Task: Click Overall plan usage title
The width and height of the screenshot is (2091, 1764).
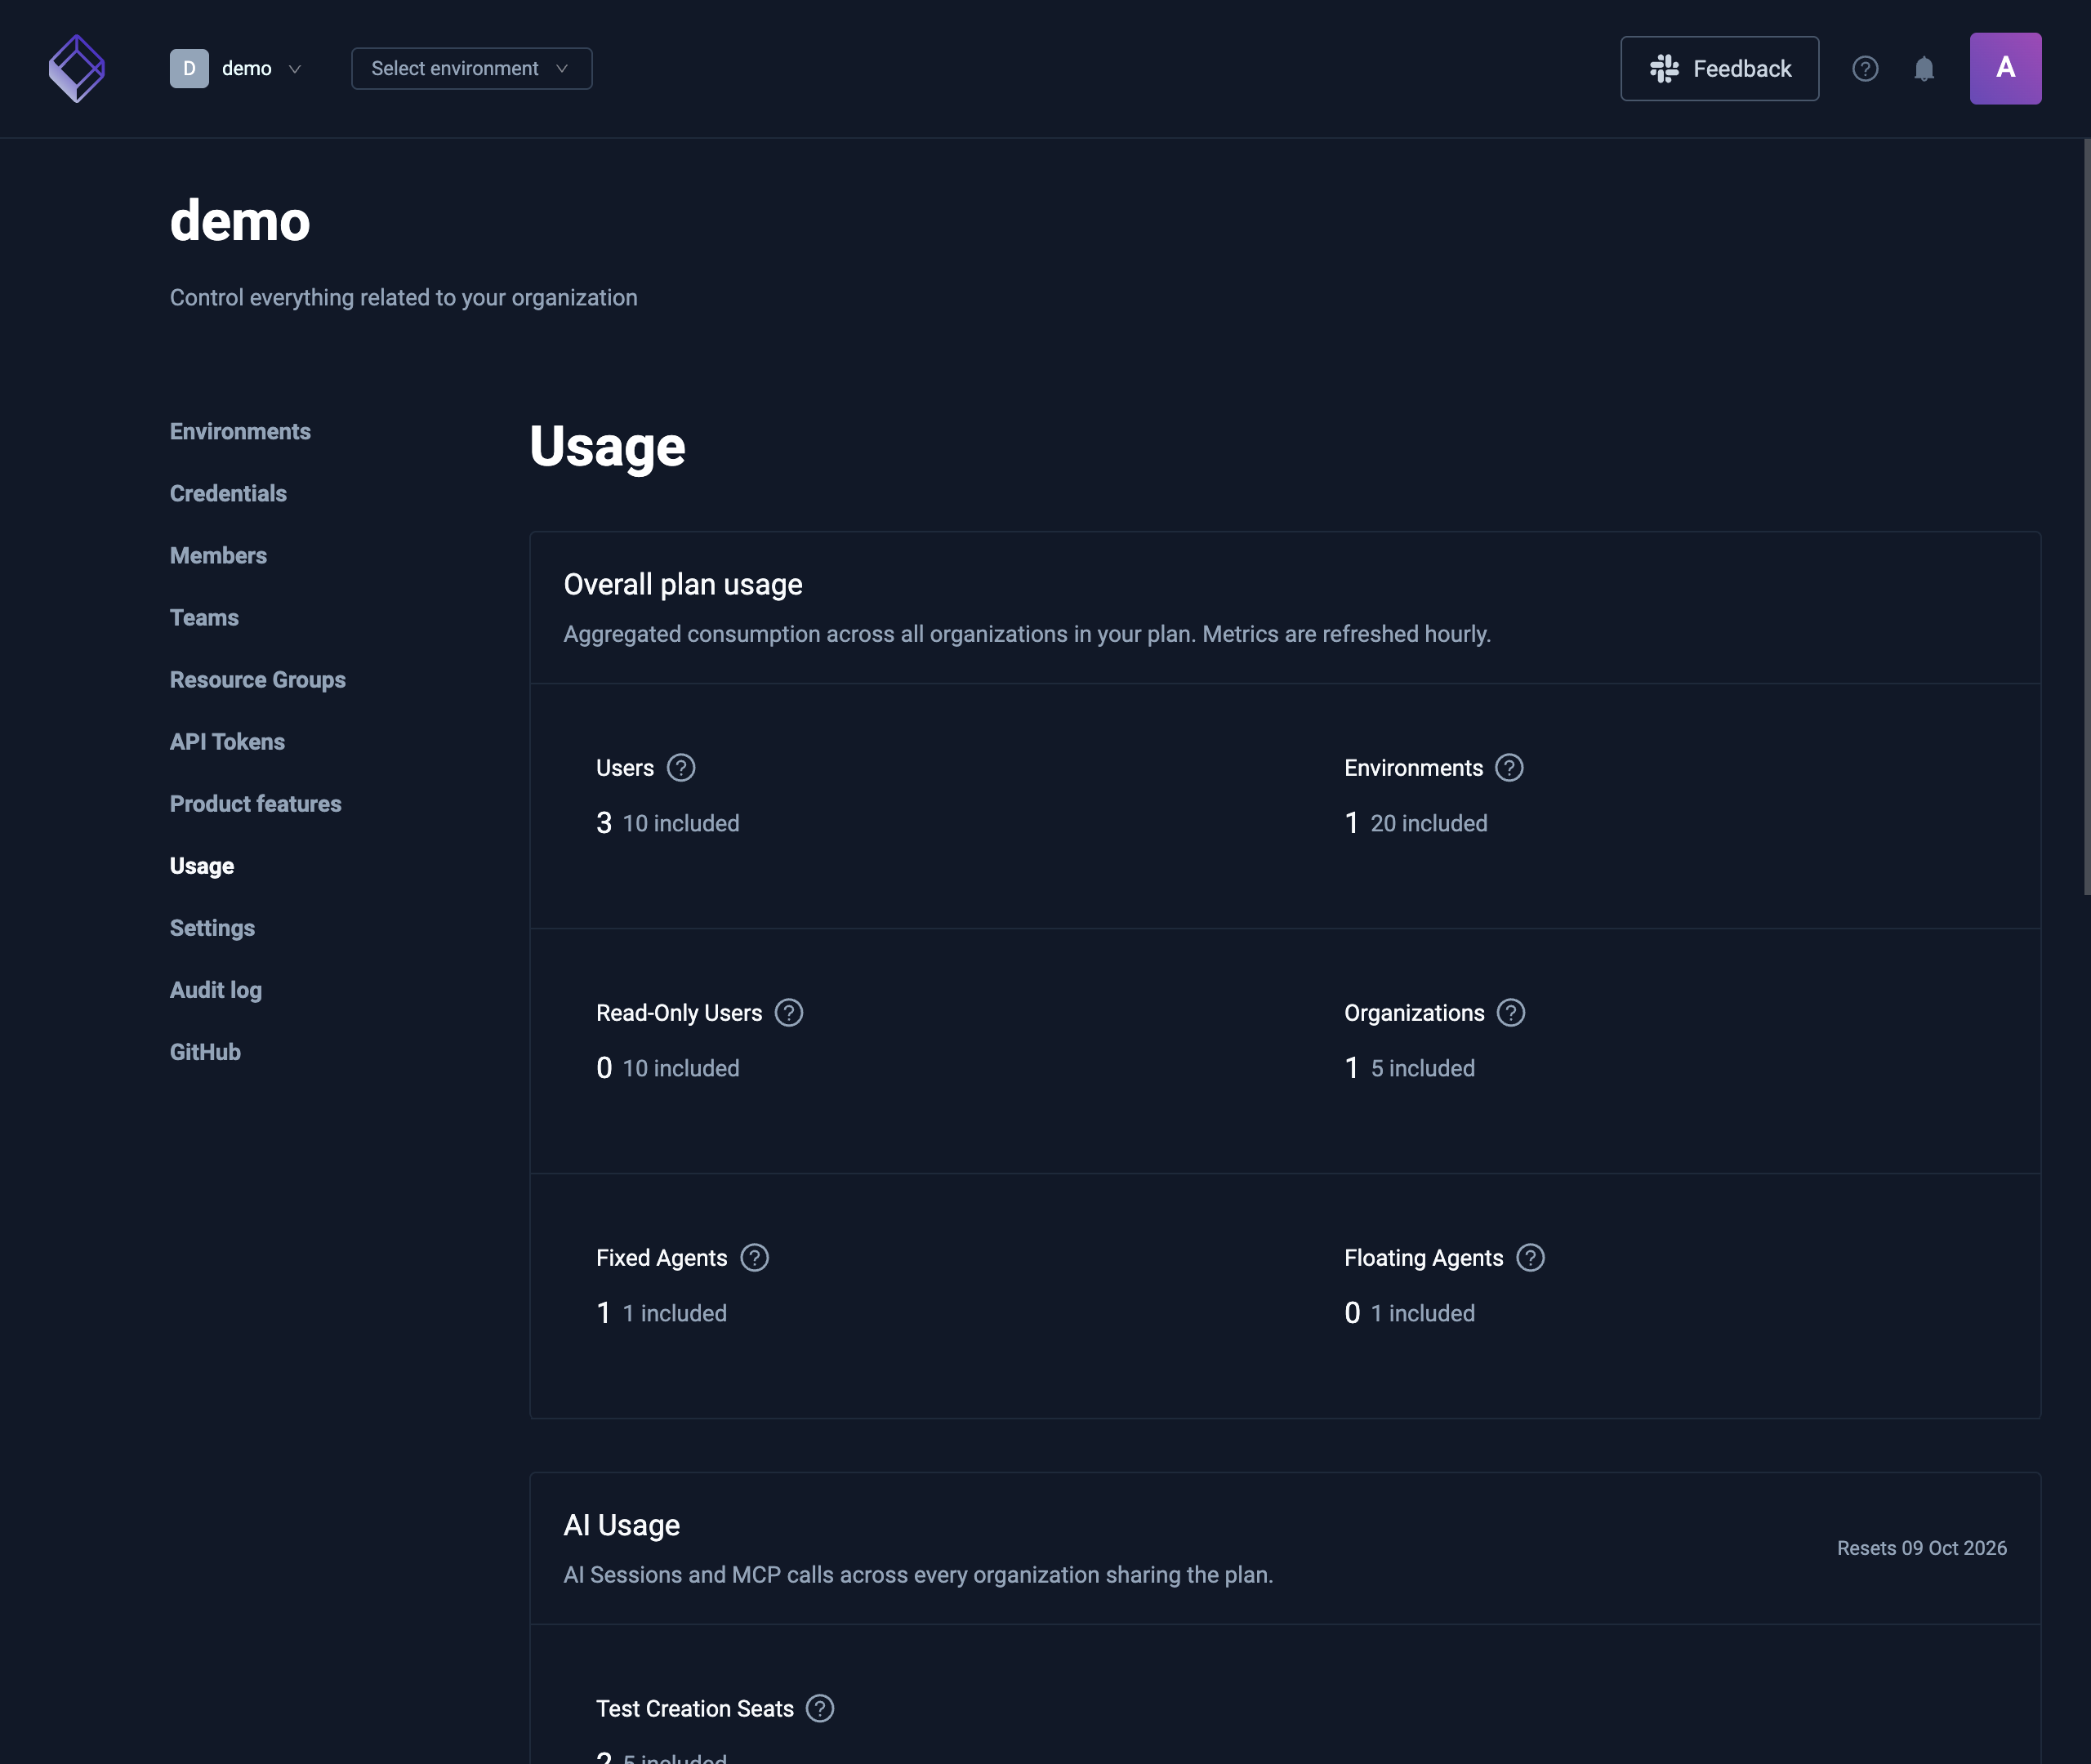Action: click(x=683, y=584)
